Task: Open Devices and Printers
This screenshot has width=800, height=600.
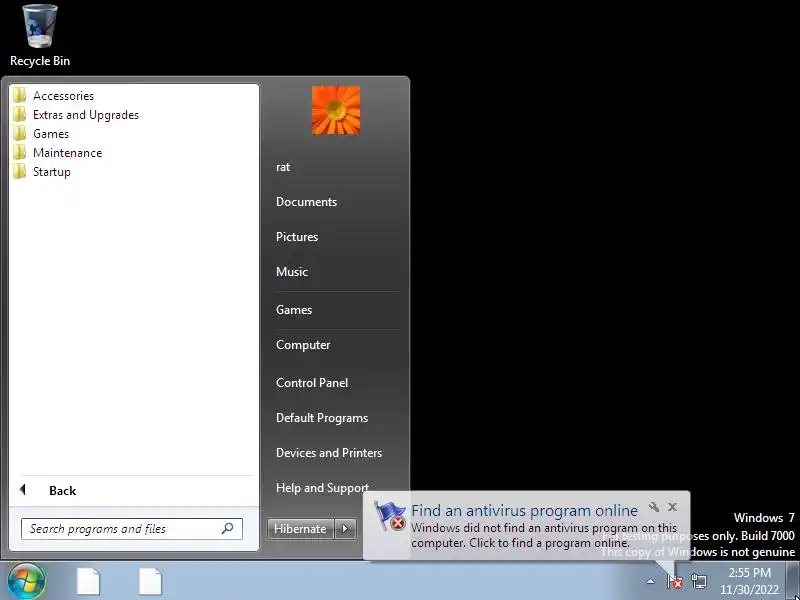Action: pyautogui.click(x=329, y=453)
